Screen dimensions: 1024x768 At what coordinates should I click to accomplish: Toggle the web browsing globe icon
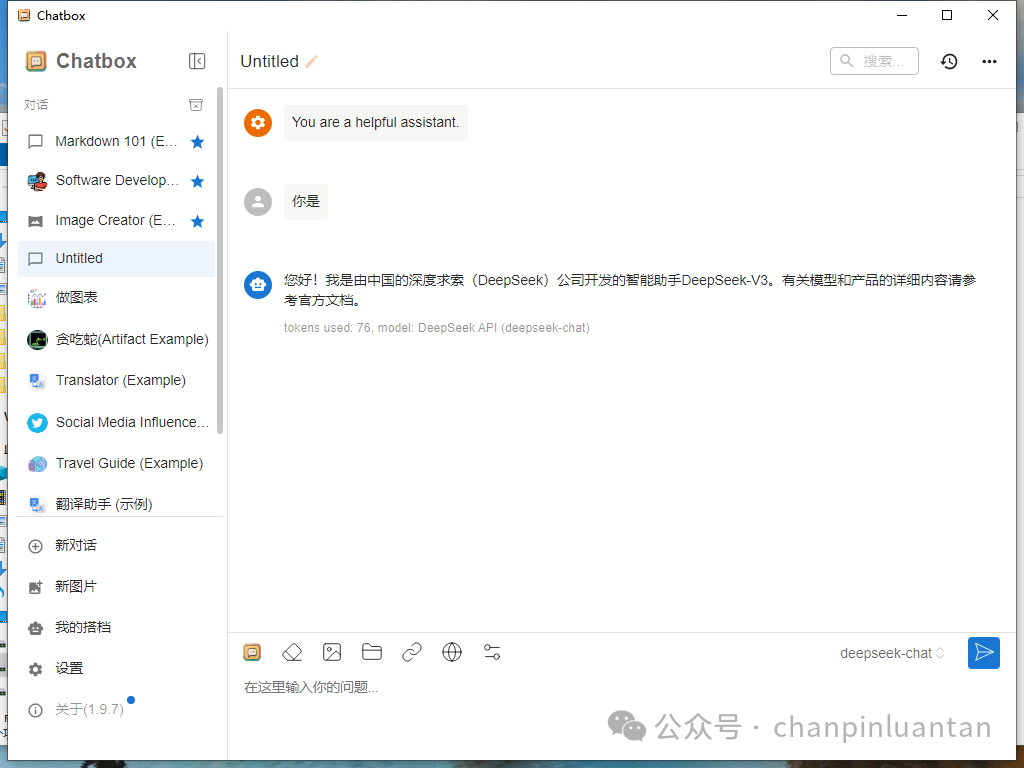tap(452, 652)
